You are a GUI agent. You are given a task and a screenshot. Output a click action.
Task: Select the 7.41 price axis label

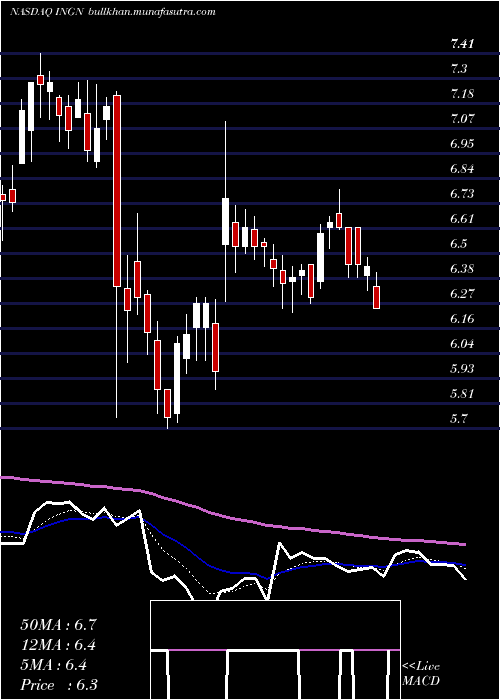462,44
